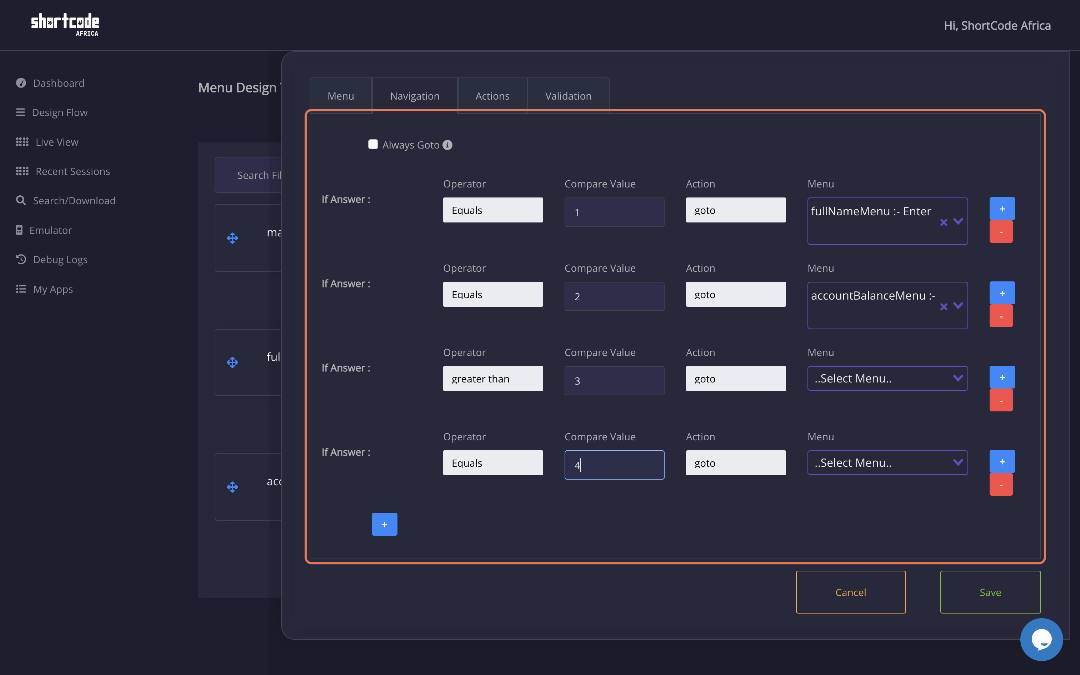Open the My Apps sidebar item
The image size is (1080, 675).
point(44,289)
